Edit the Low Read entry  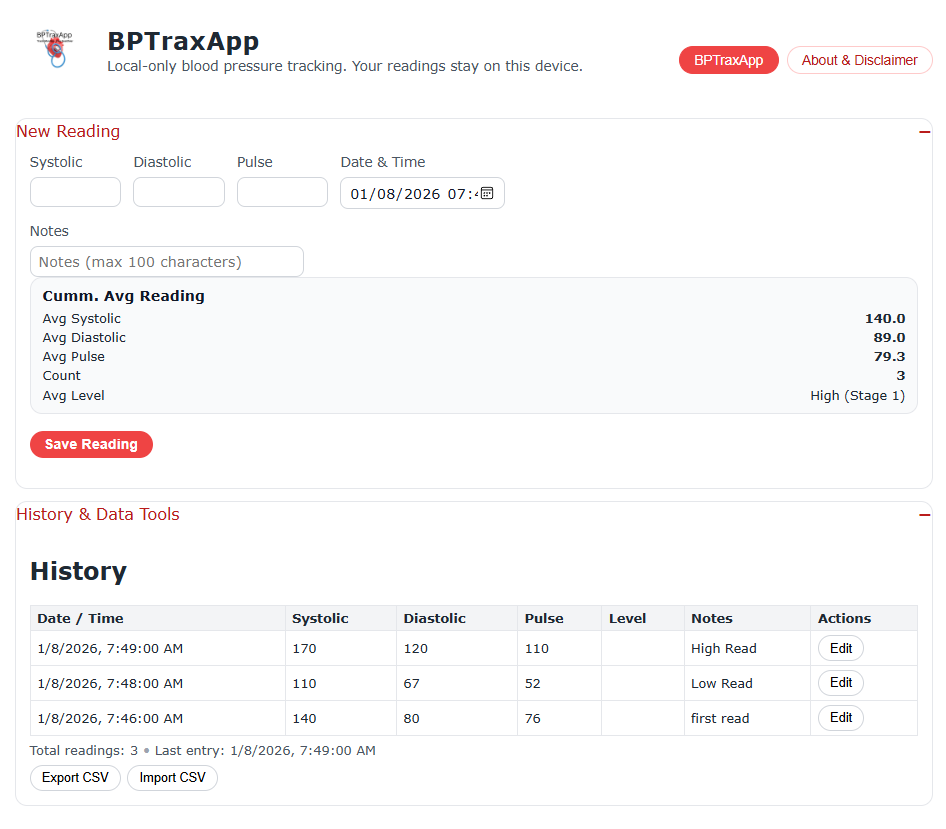(x=840, y=683)
